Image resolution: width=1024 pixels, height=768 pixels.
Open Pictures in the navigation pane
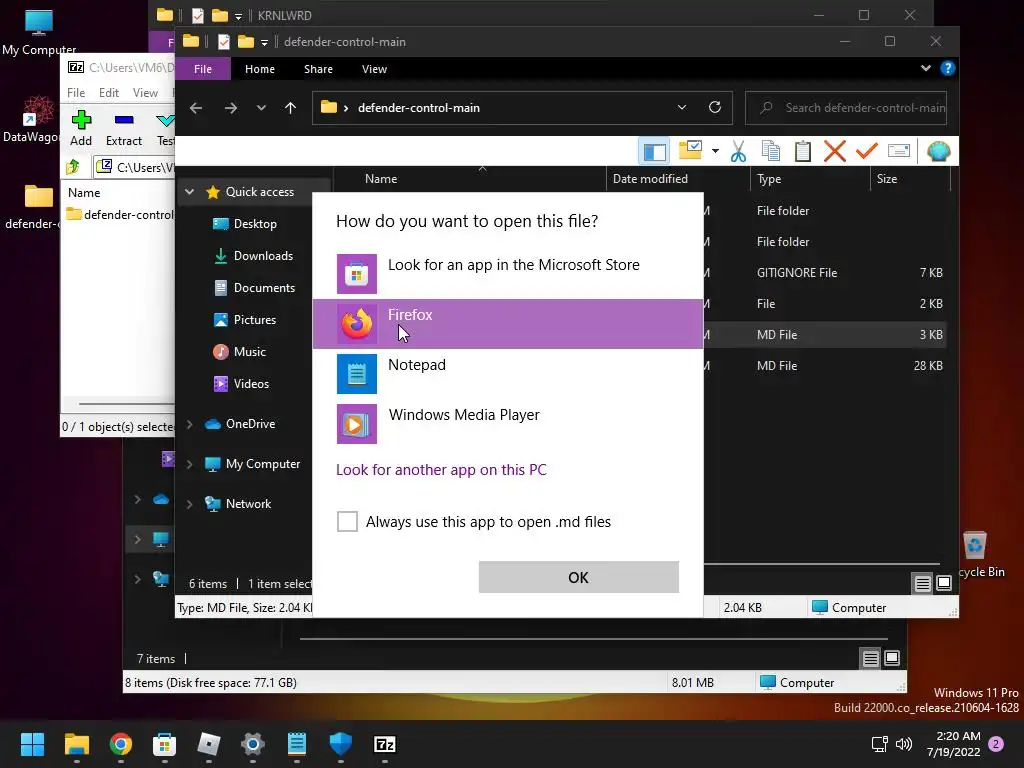[x=254, y=320]
